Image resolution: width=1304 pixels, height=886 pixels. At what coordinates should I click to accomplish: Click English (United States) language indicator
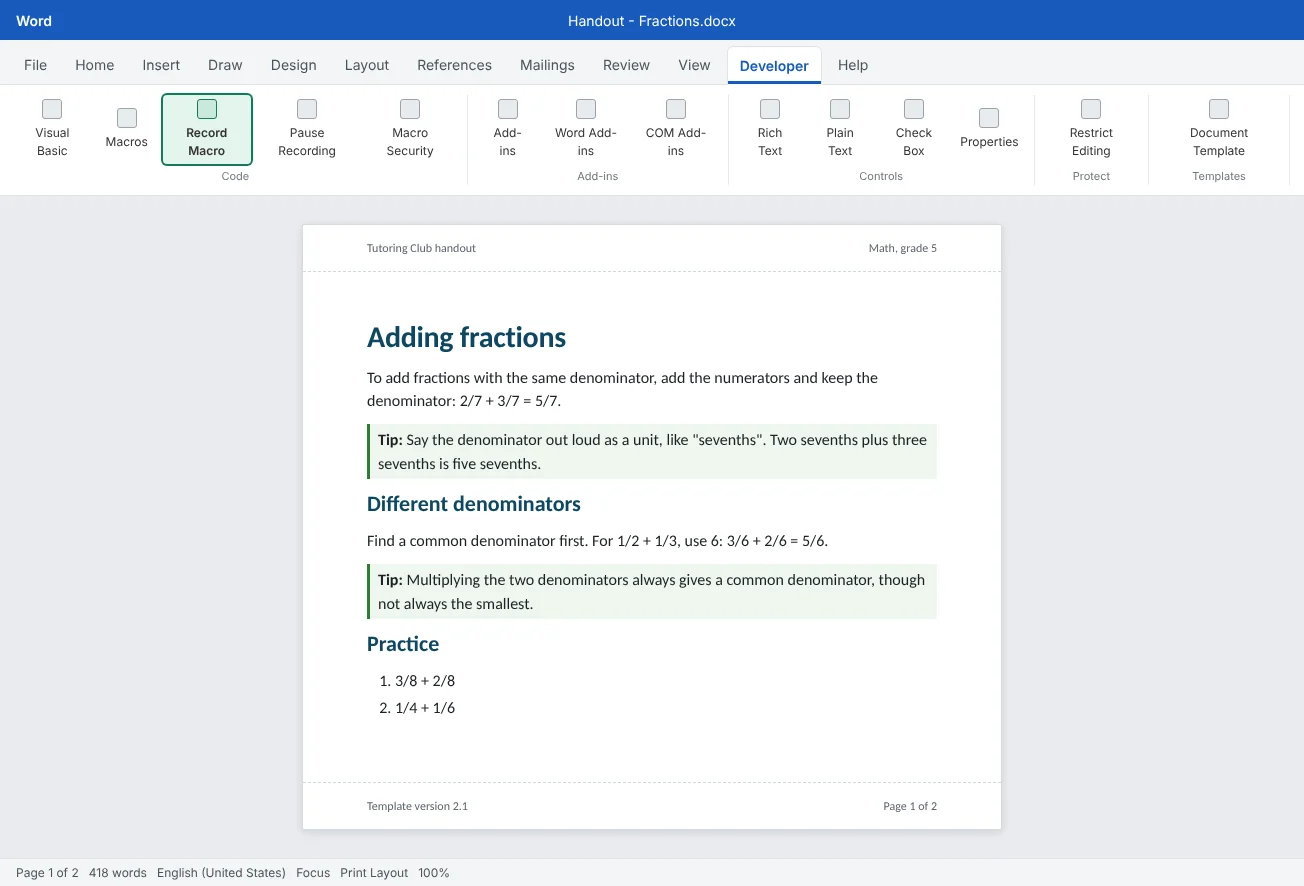(x=221, y=873)
